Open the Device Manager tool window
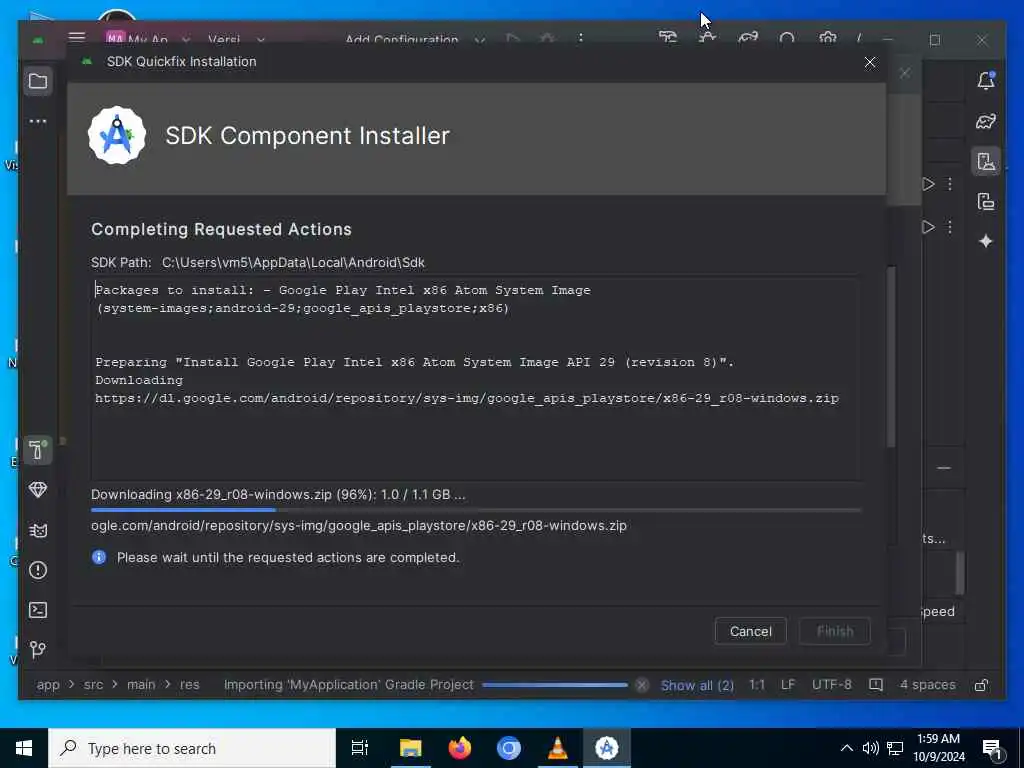 coord(985,161)
